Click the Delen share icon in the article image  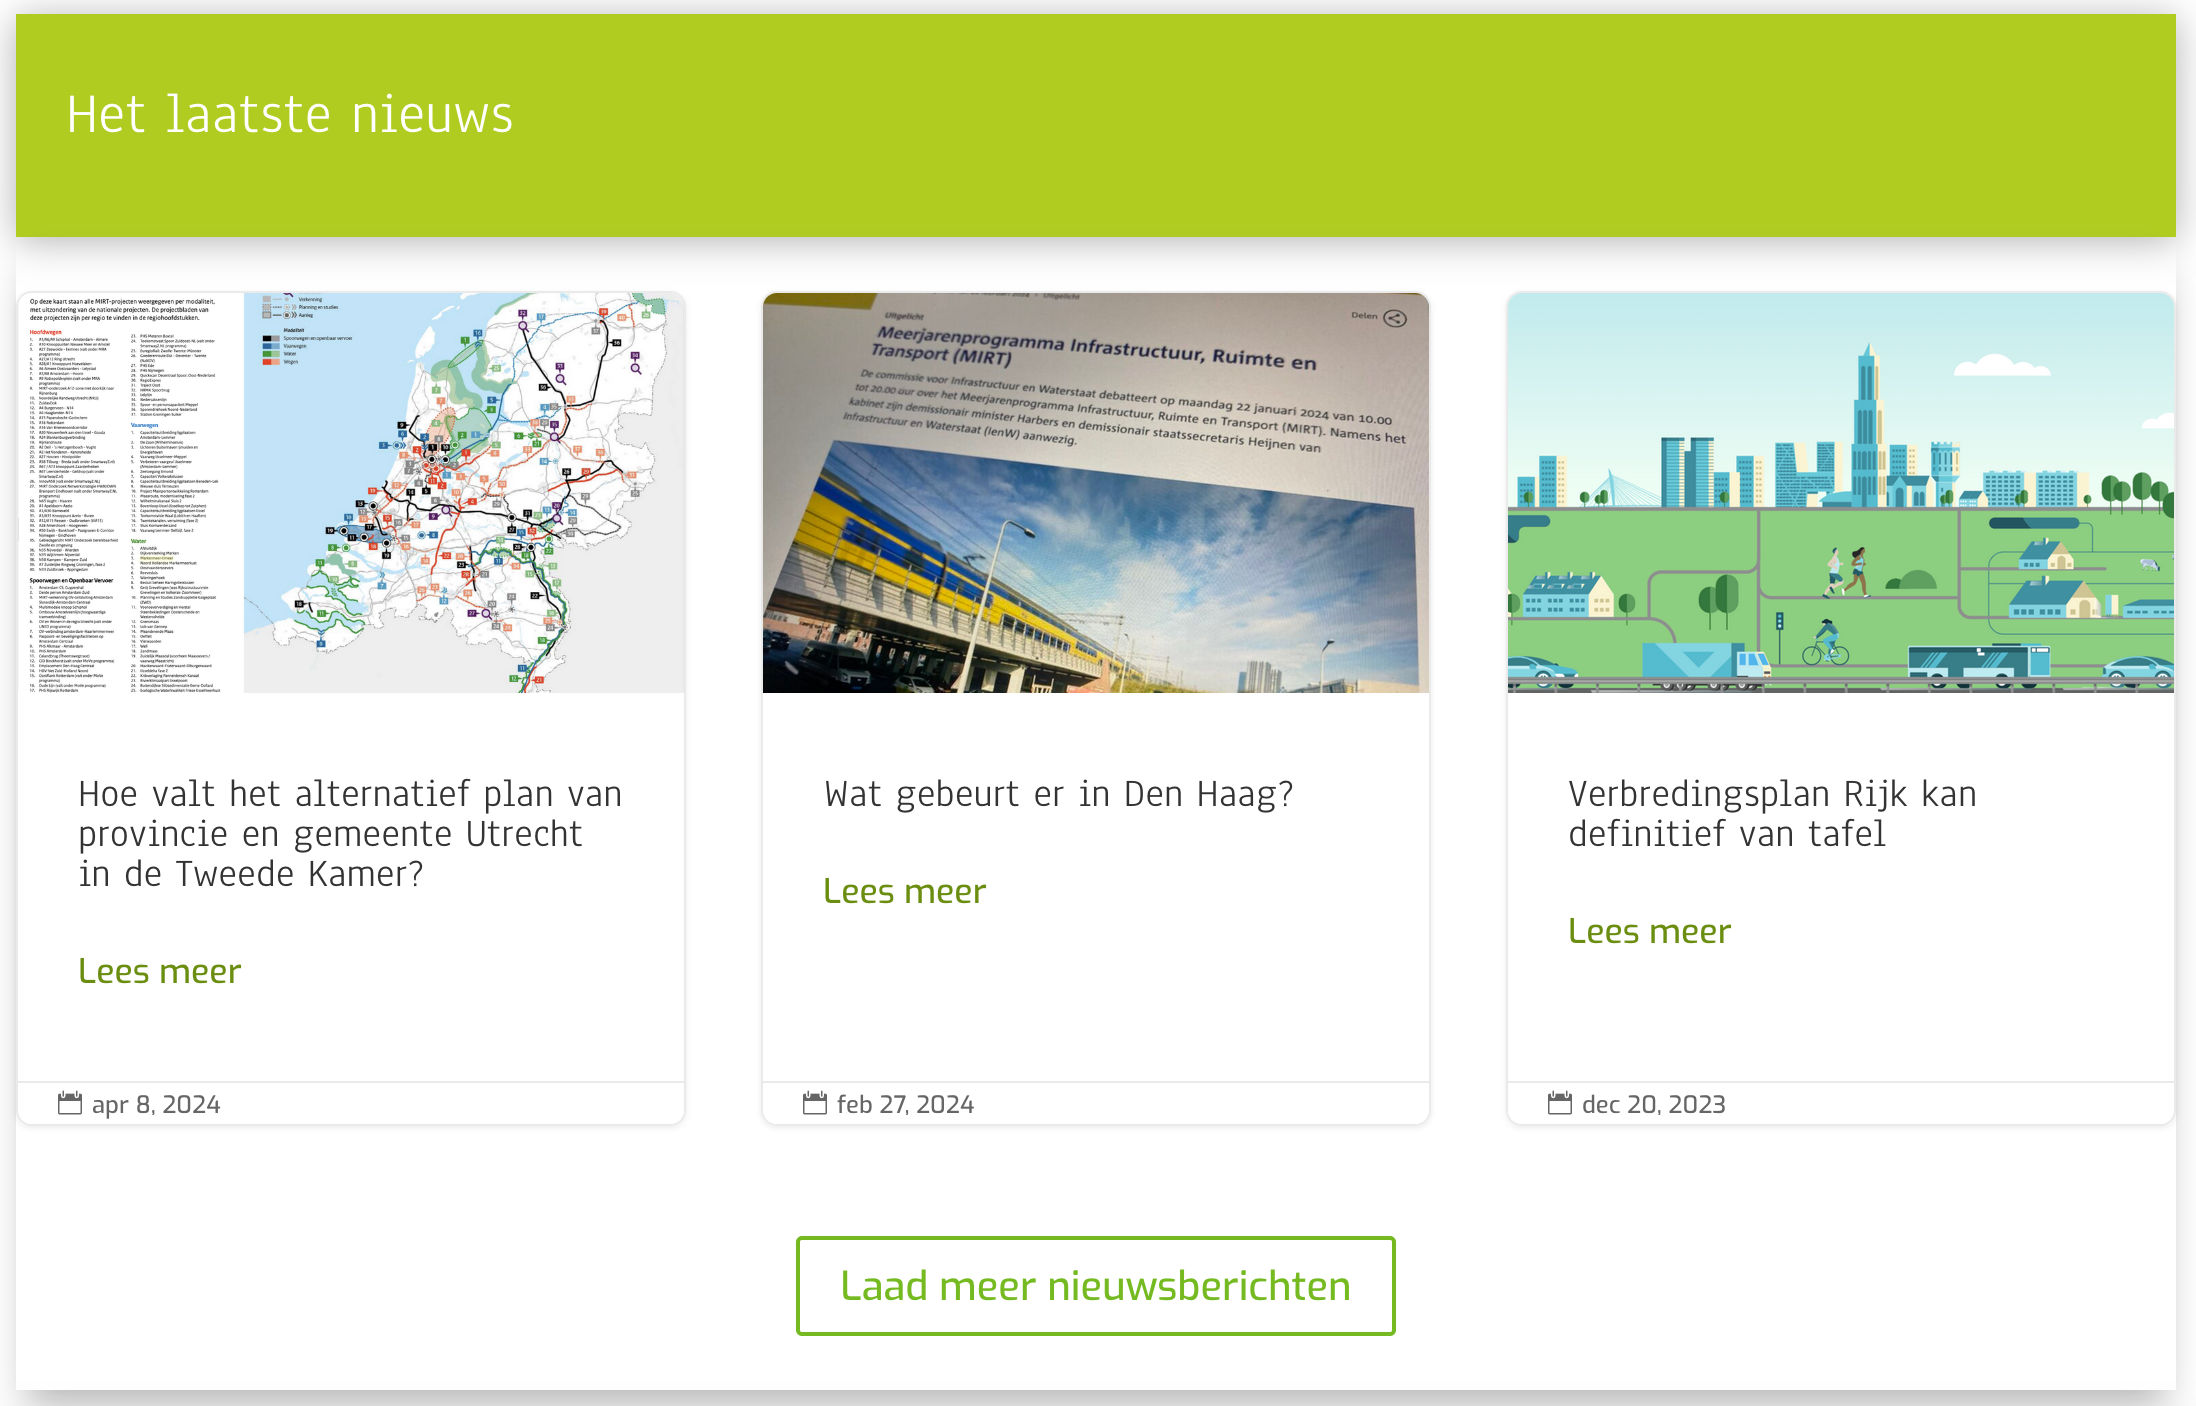tap(1395, 317)
